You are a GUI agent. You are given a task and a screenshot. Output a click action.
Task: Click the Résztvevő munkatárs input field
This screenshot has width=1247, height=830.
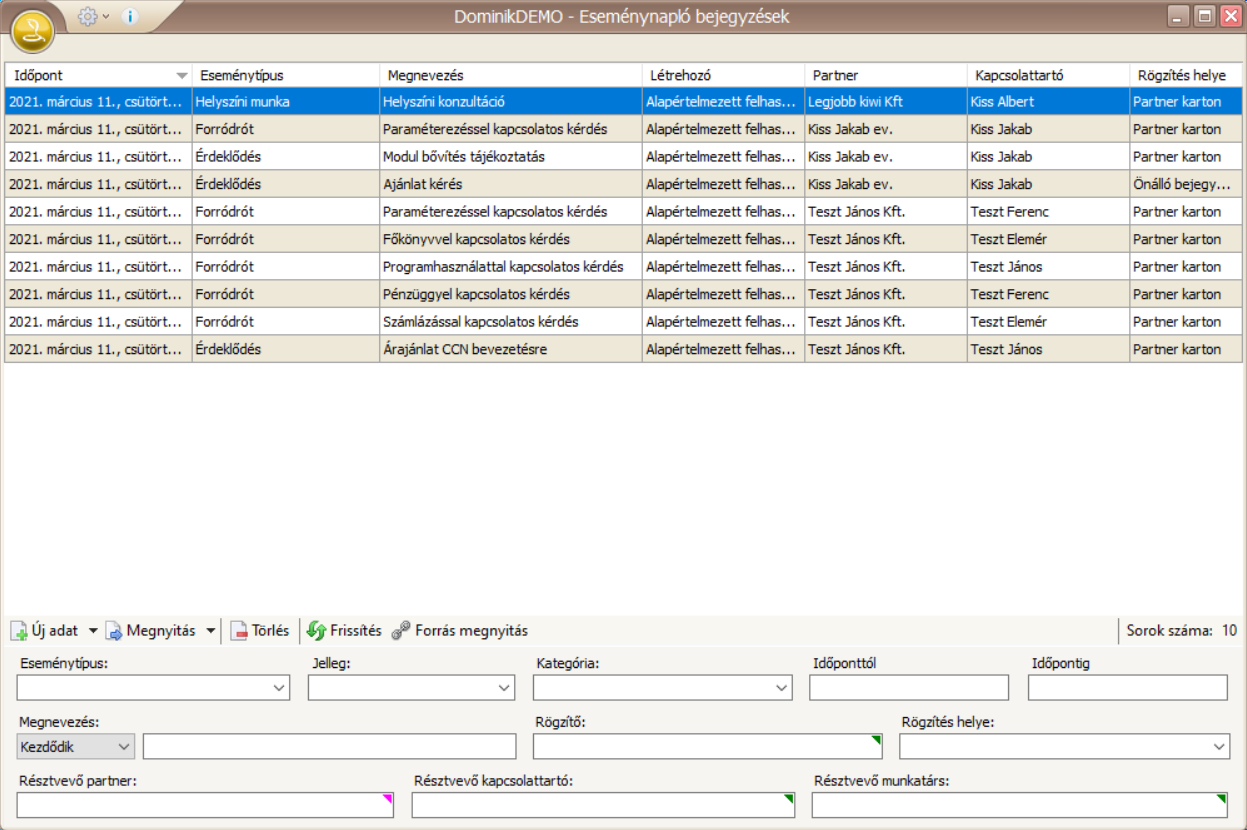(1020, 805)
